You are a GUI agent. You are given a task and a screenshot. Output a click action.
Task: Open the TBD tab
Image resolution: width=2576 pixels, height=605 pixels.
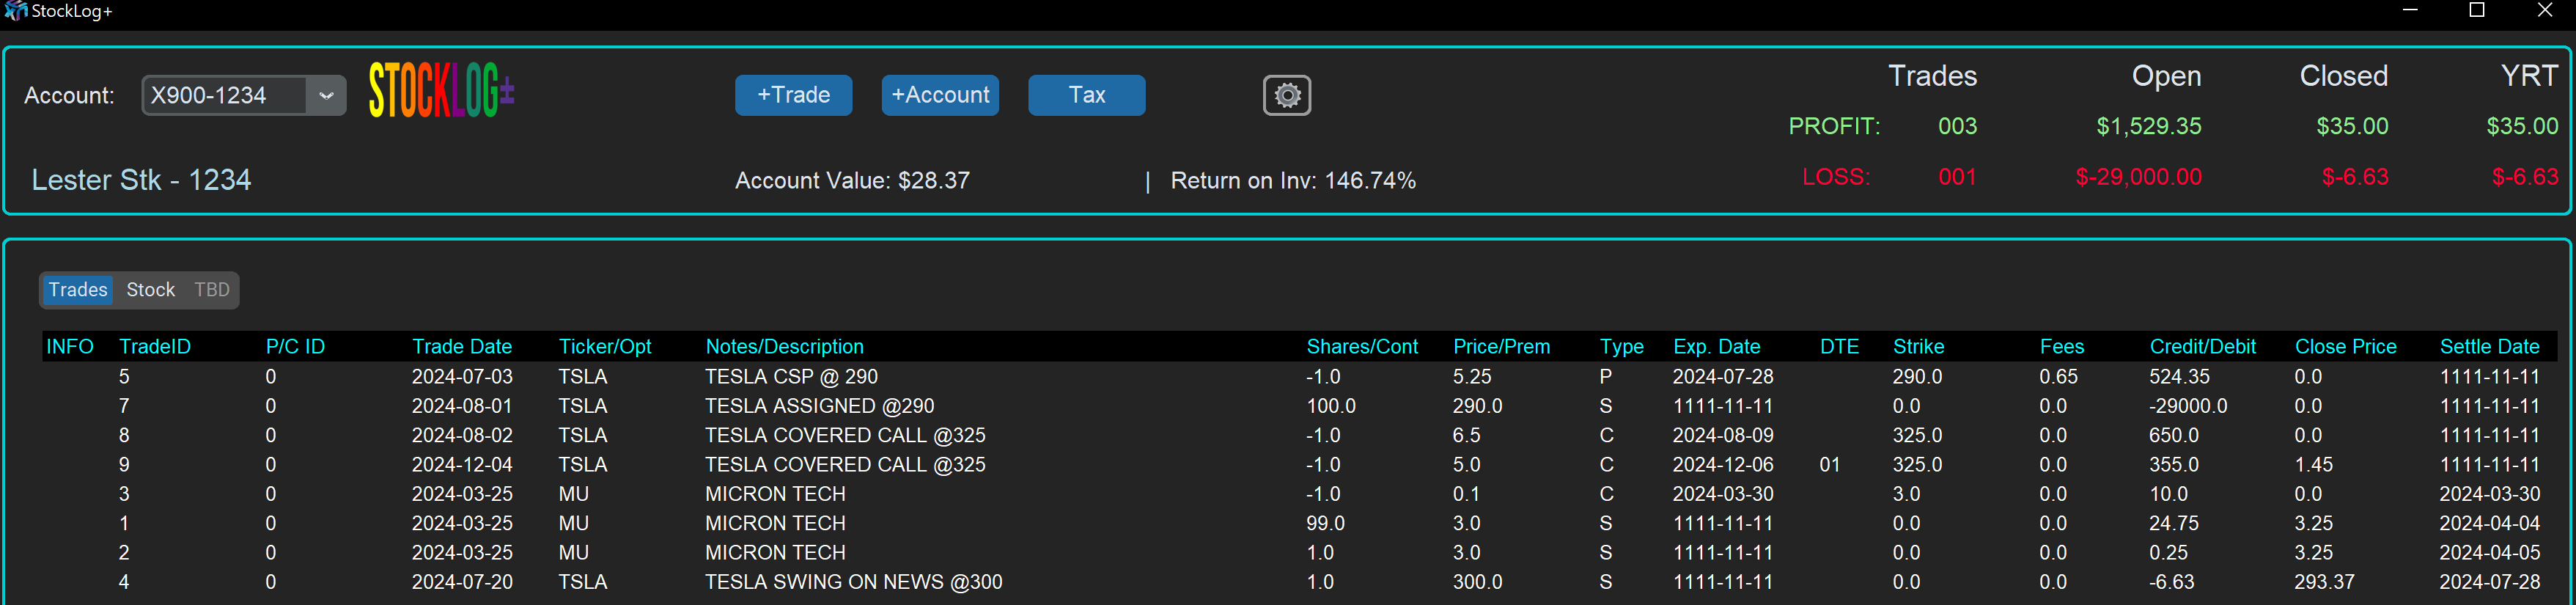click(211, 290)
